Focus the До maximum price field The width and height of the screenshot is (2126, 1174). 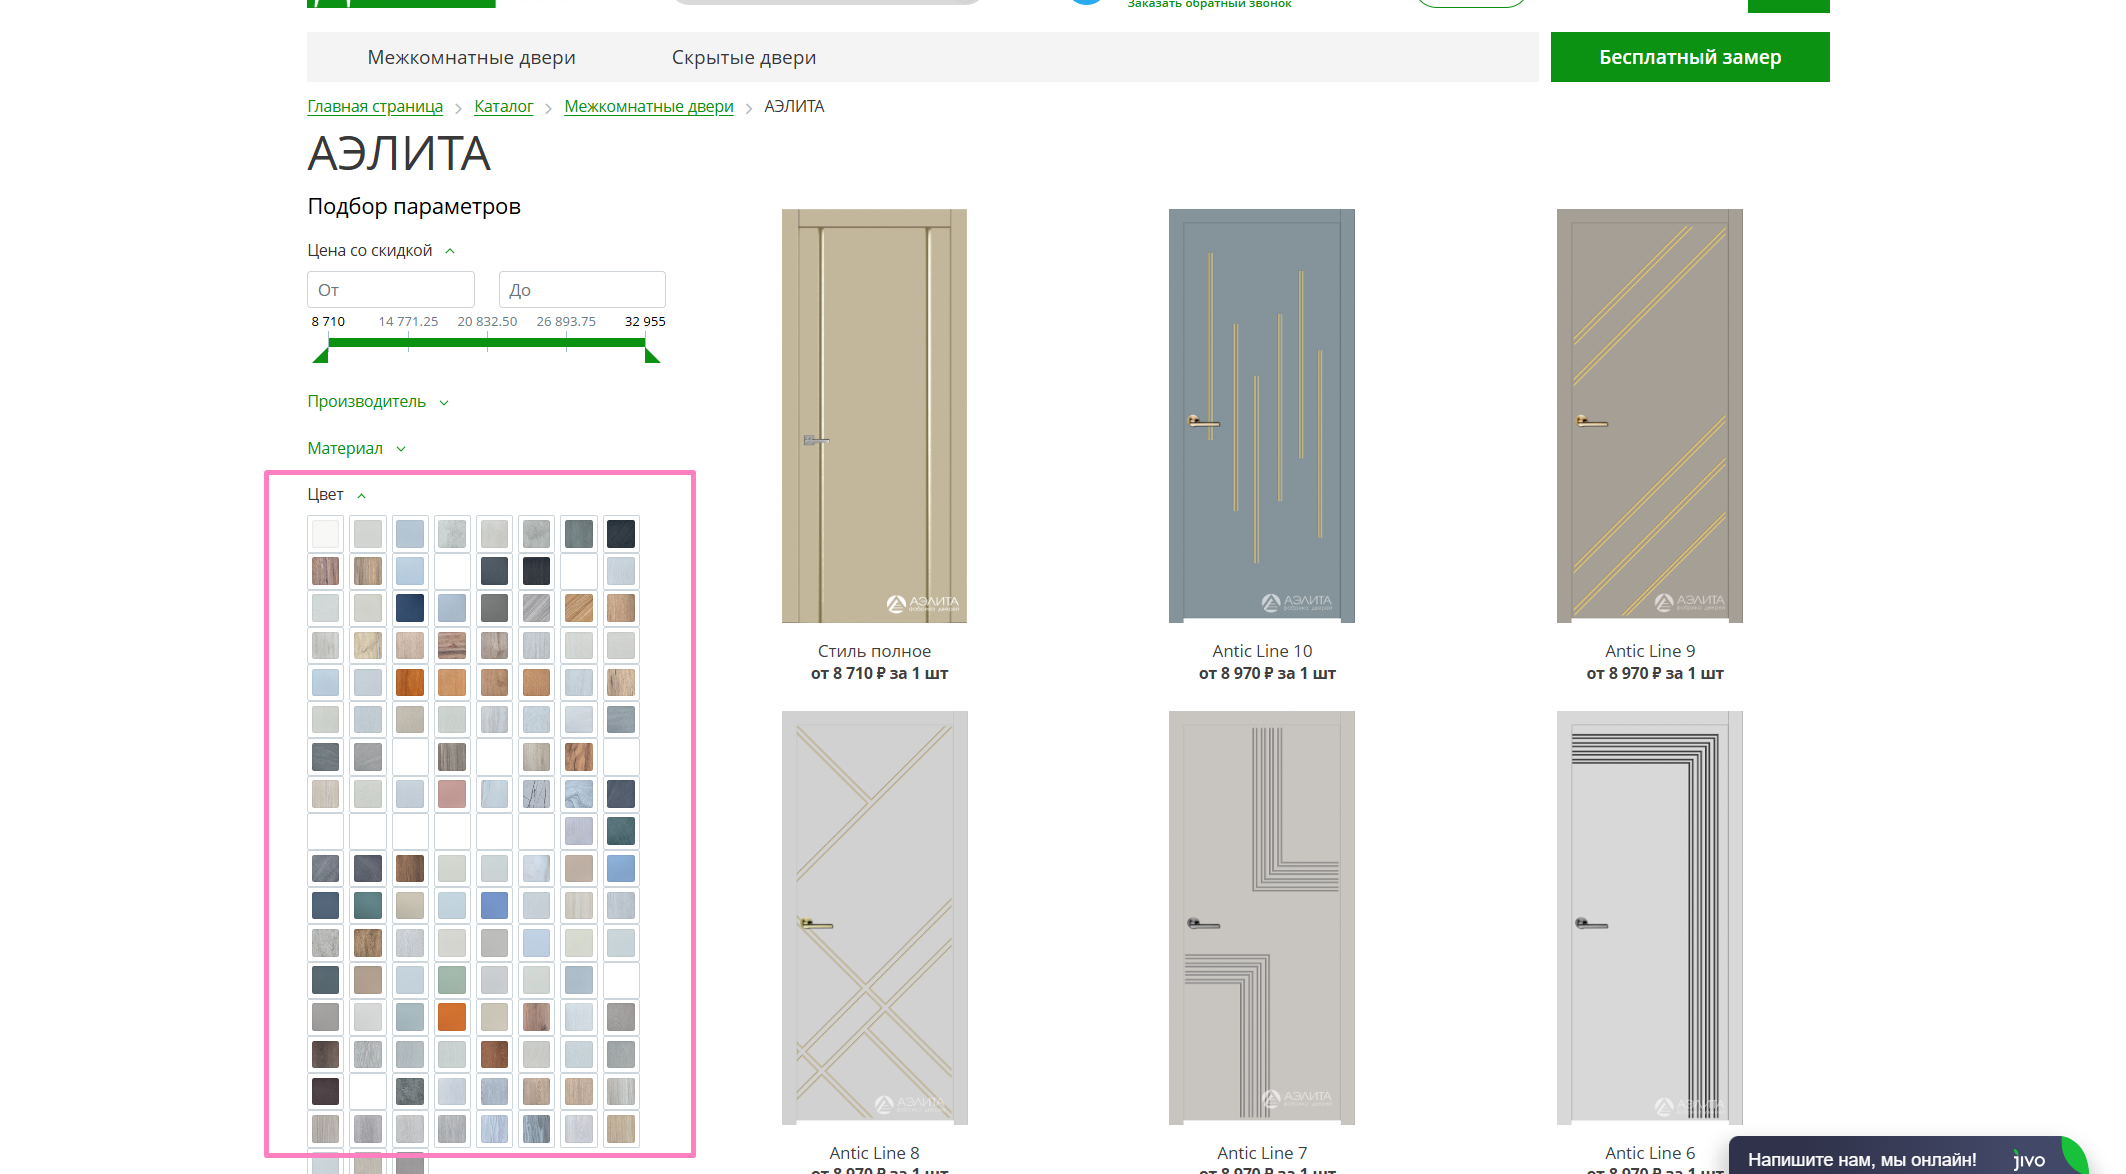coord(582,290)
